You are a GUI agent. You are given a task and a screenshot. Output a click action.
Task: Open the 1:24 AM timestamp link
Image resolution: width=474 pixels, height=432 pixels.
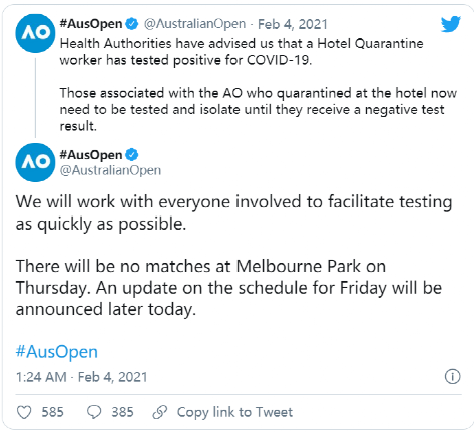click(x=81, y=377)
